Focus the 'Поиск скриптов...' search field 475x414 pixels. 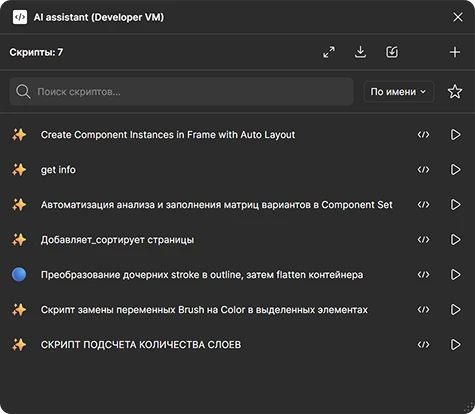181,92
